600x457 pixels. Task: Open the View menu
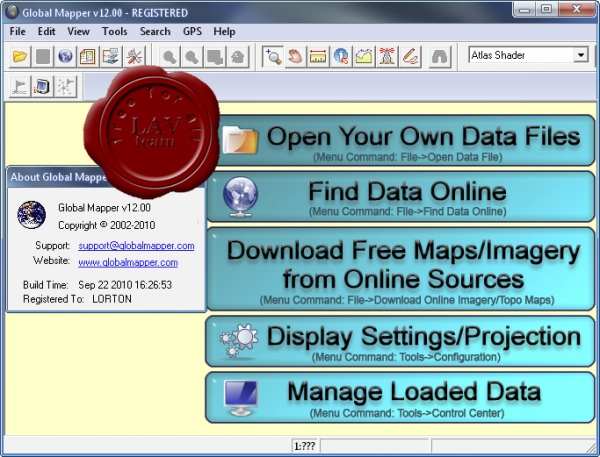[x=78, y=31]
